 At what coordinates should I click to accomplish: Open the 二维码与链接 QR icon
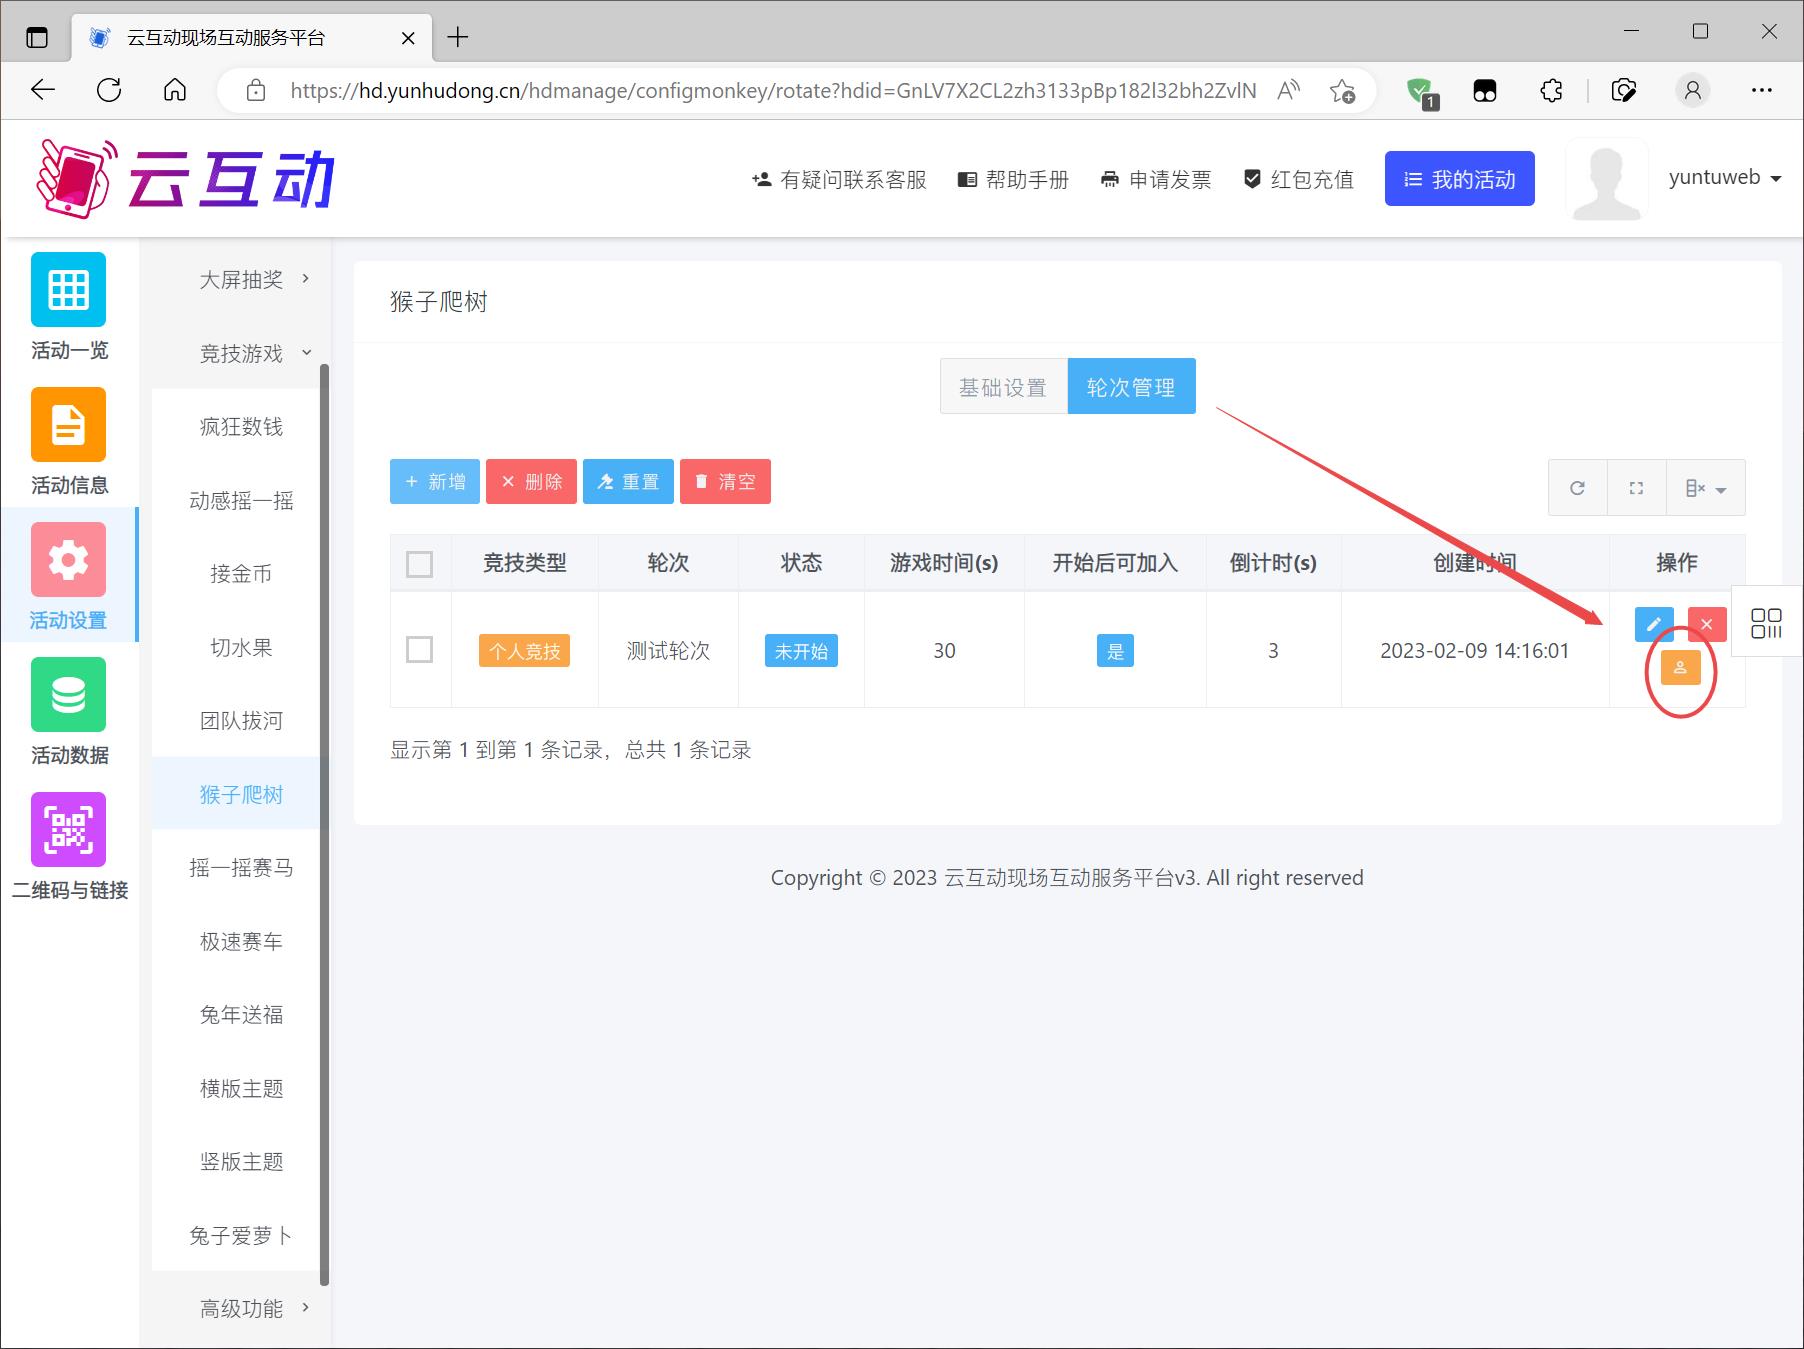pyautogui.click(x=68, y=829)
